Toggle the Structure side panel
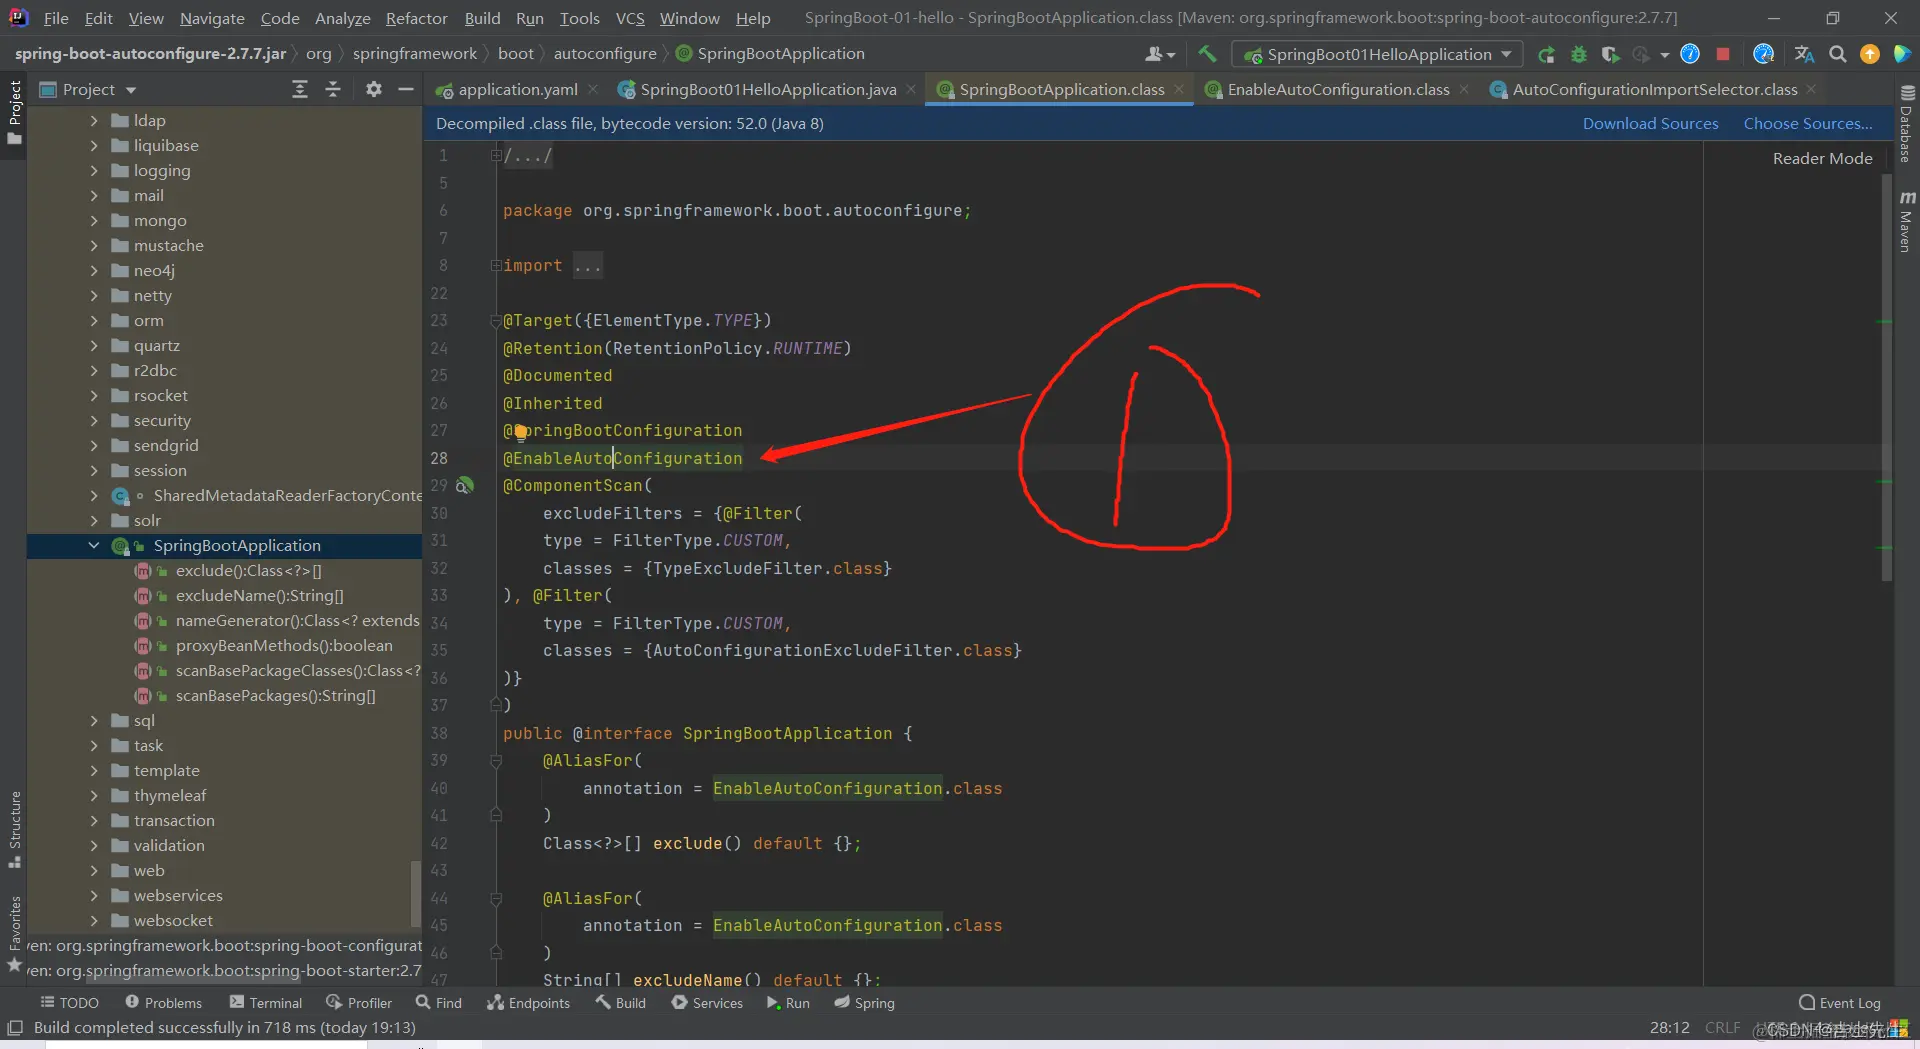1920x1049 pixels. point(14,829)
